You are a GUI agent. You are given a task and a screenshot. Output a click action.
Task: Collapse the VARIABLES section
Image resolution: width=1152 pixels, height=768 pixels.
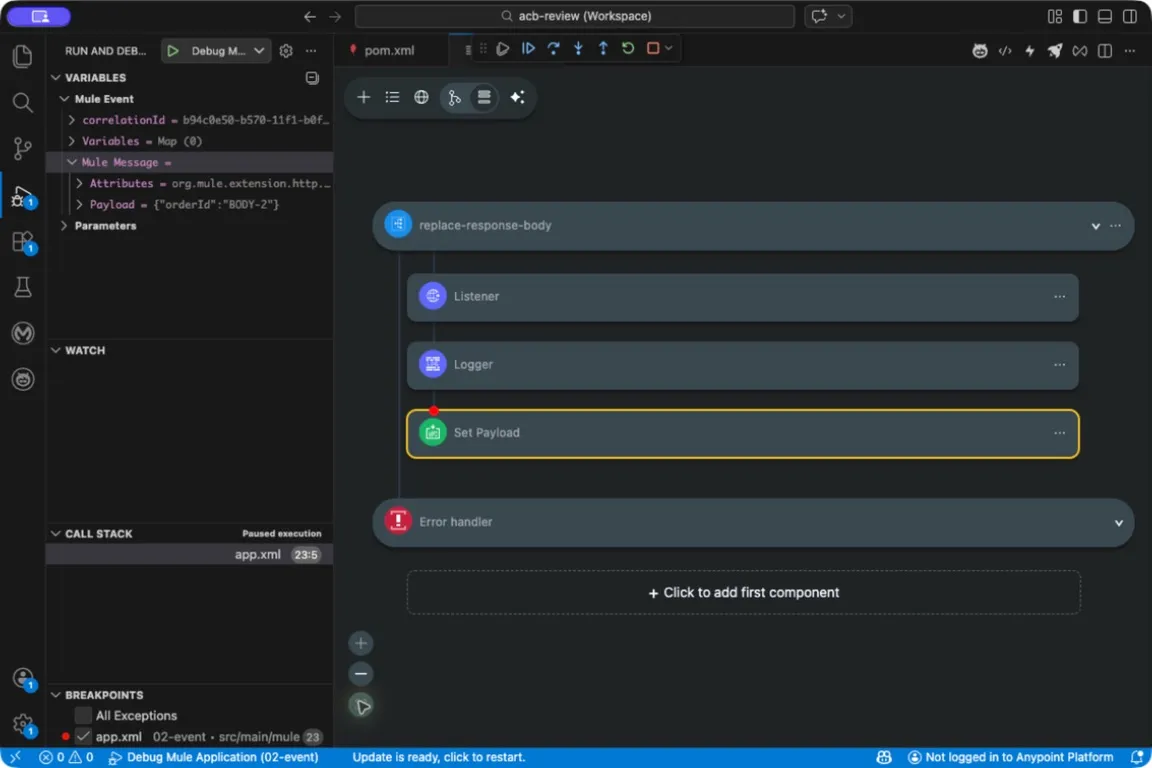(x=55, y=77)
